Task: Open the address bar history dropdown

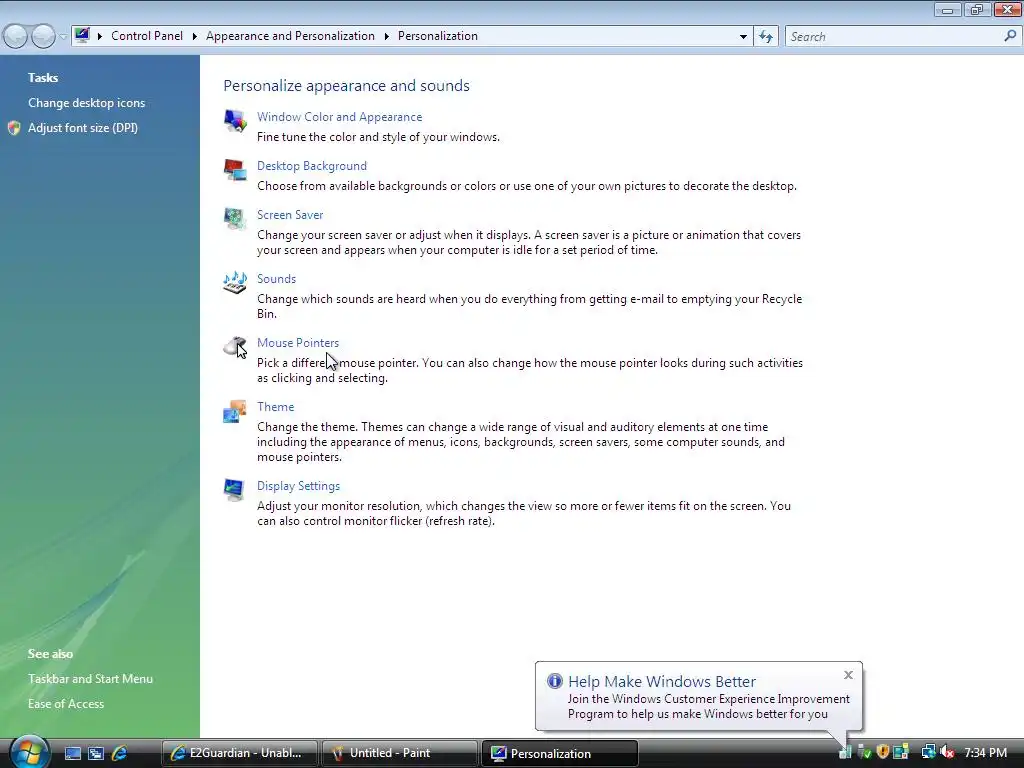Action: (x=743, y=37)
